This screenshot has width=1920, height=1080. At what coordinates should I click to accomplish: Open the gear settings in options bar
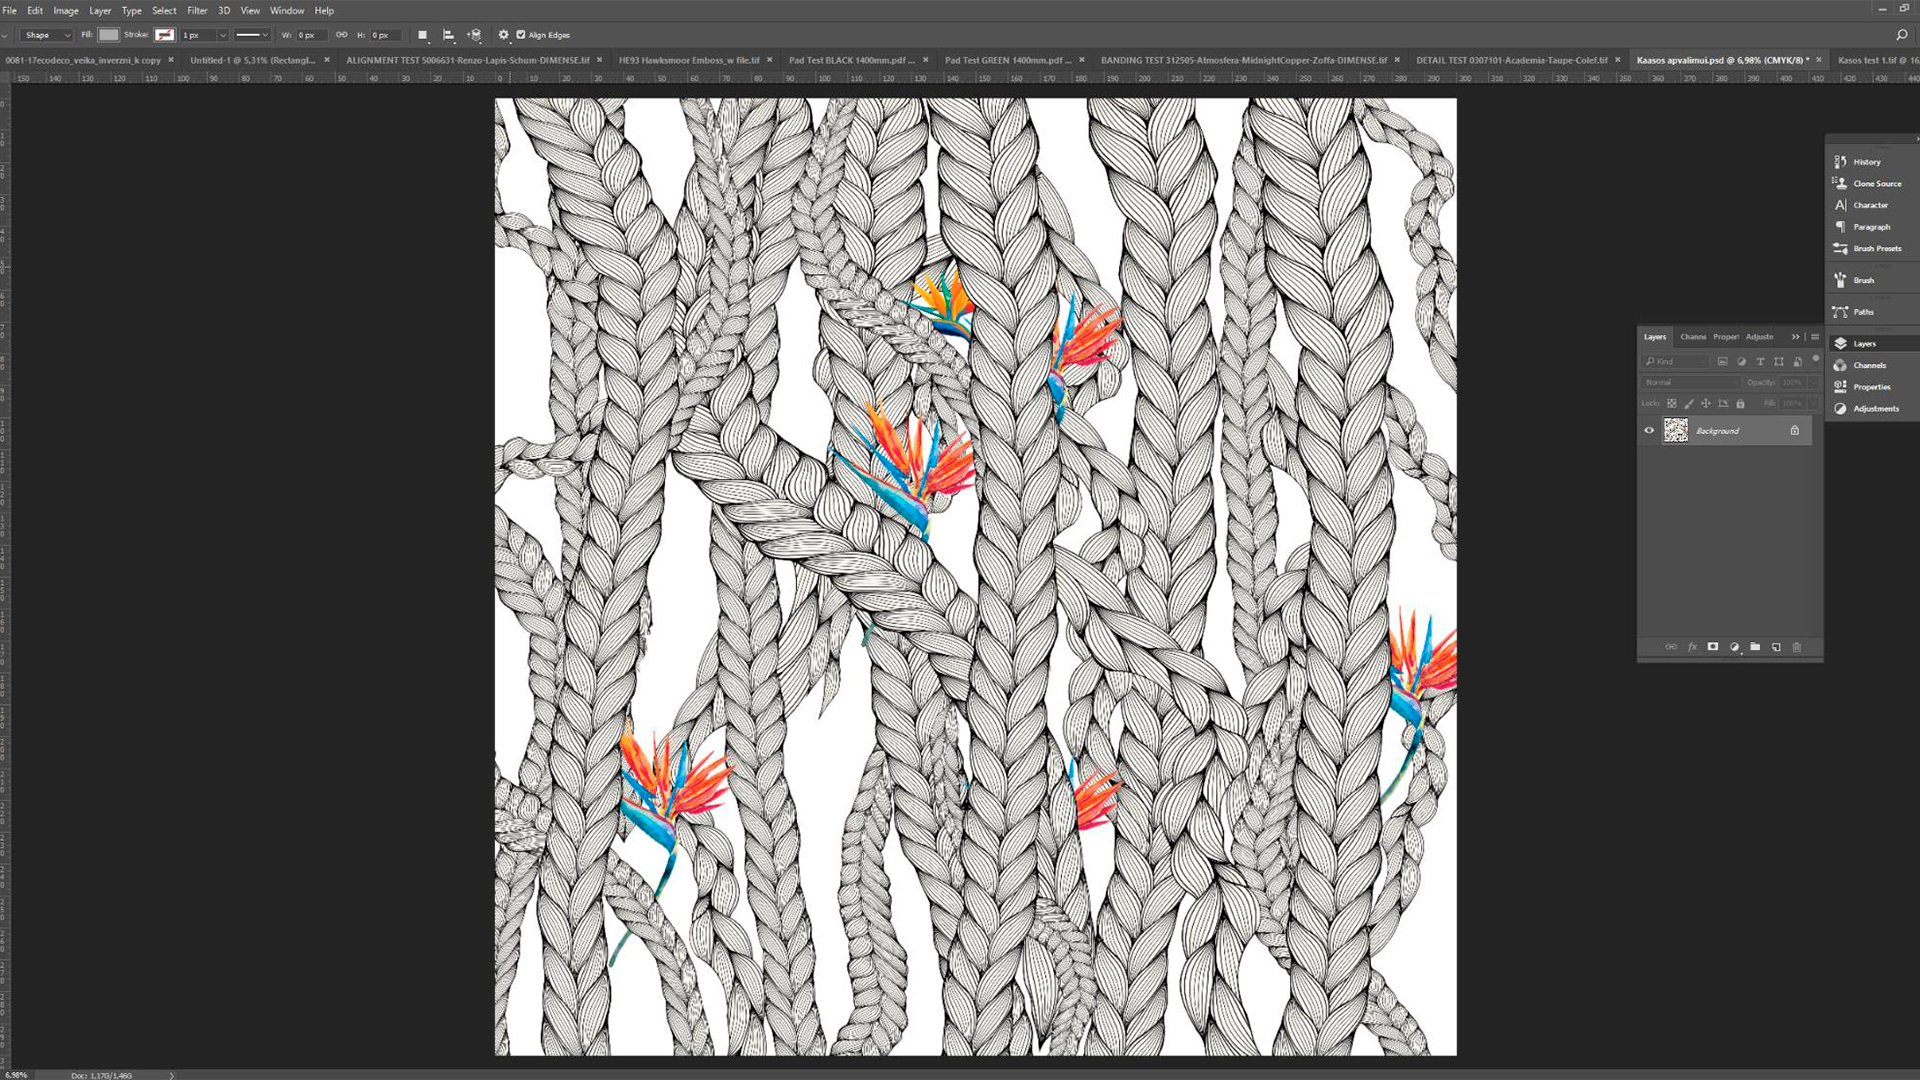[x=503, y=35]
